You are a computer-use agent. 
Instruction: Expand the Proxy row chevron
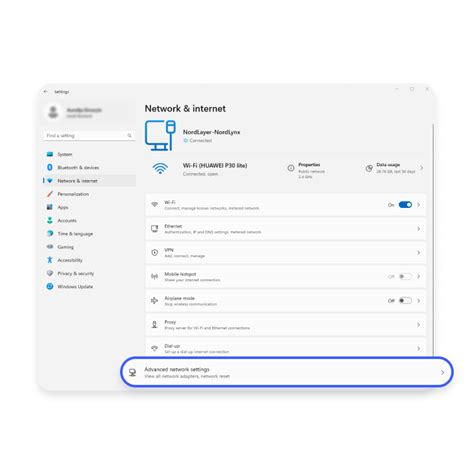(419, 324)
